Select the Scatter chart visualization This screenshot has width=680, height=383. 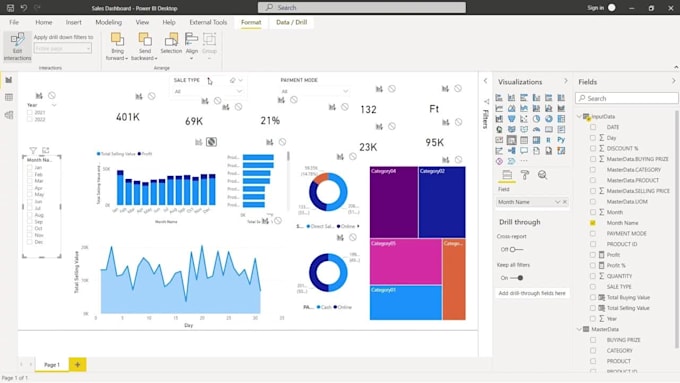(524, 118)
